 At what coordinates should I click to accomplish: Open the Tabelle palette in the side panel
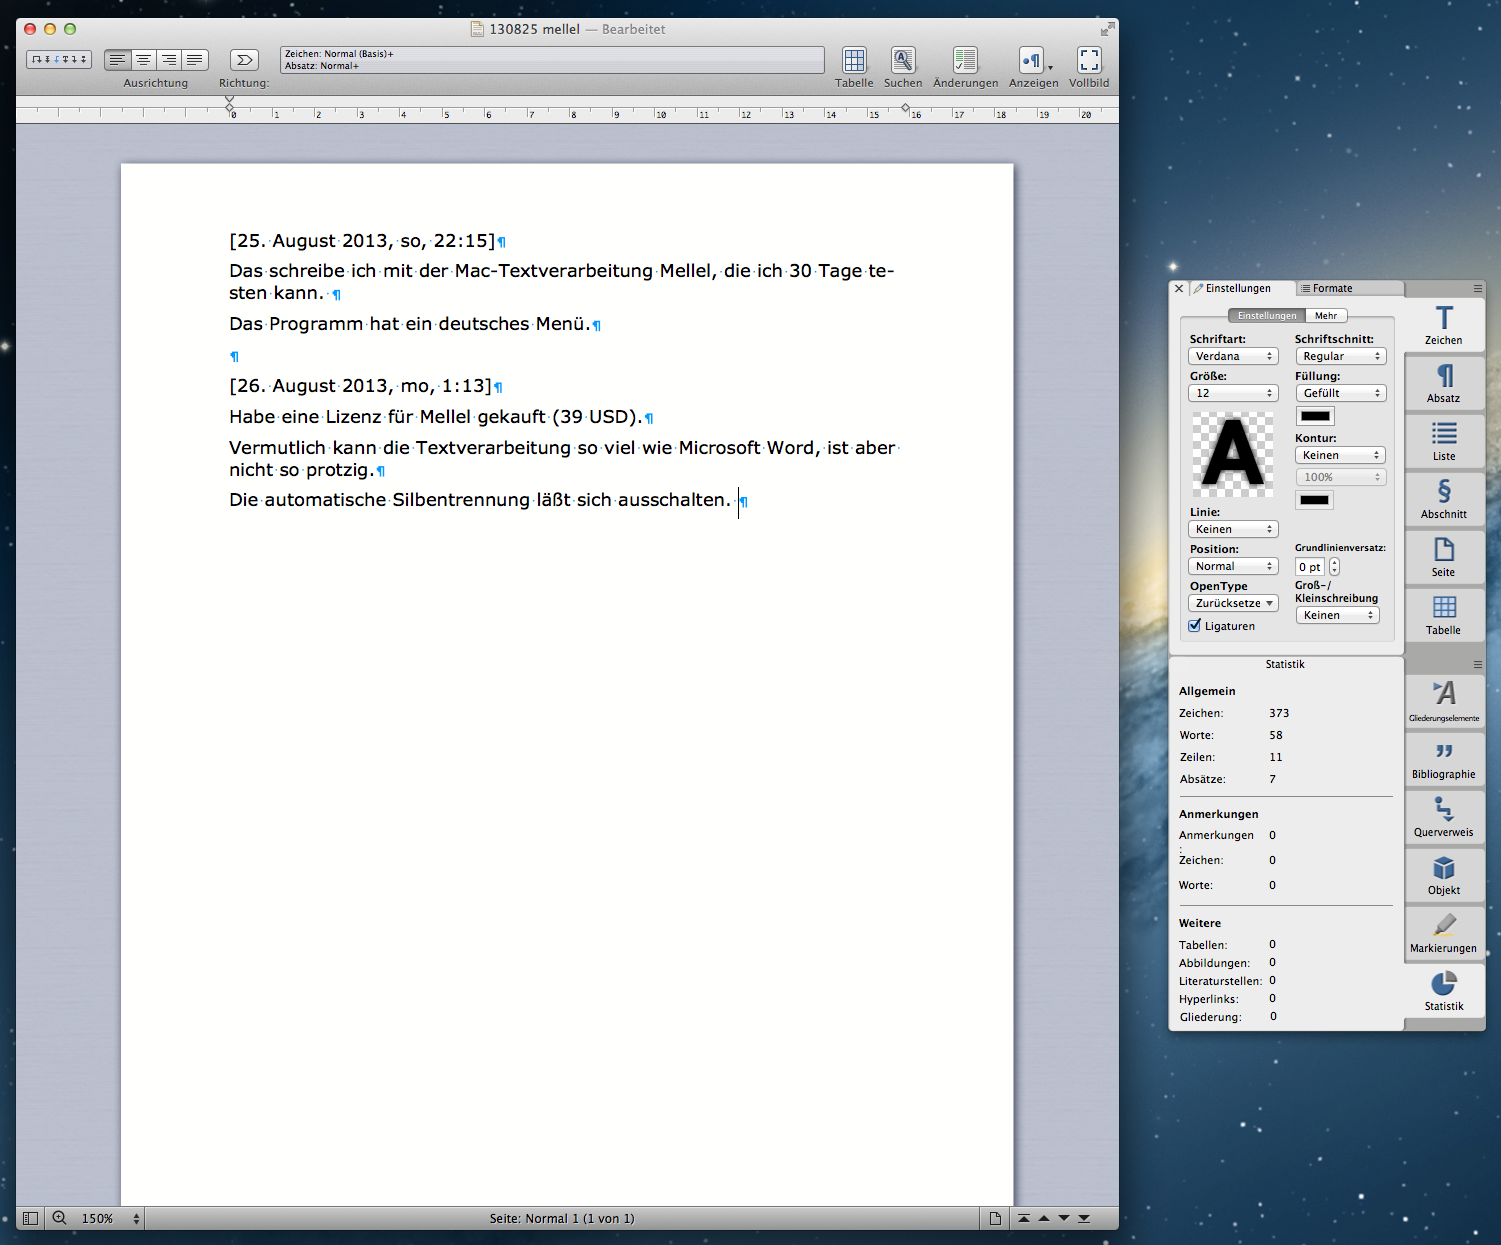point(1444,615)
